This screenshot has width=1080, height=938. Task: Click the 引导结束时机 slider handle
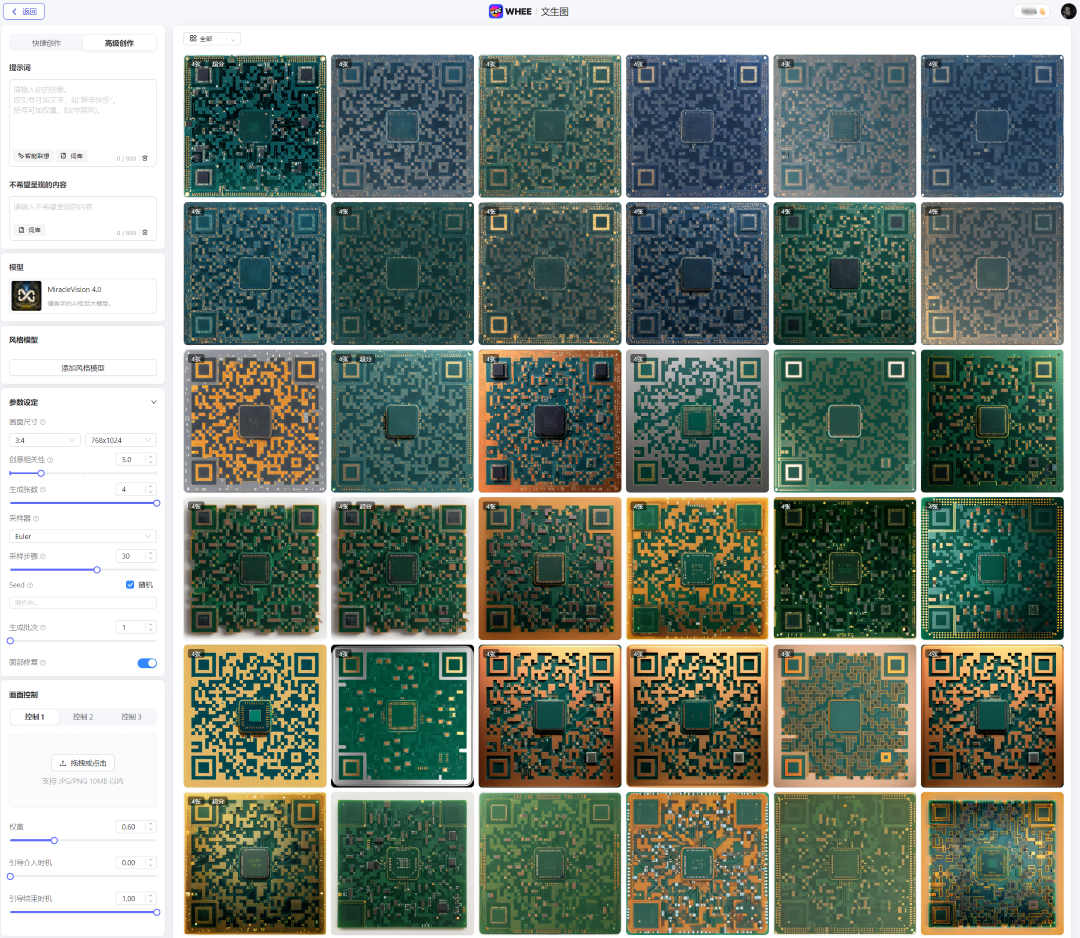coord(156,913)
